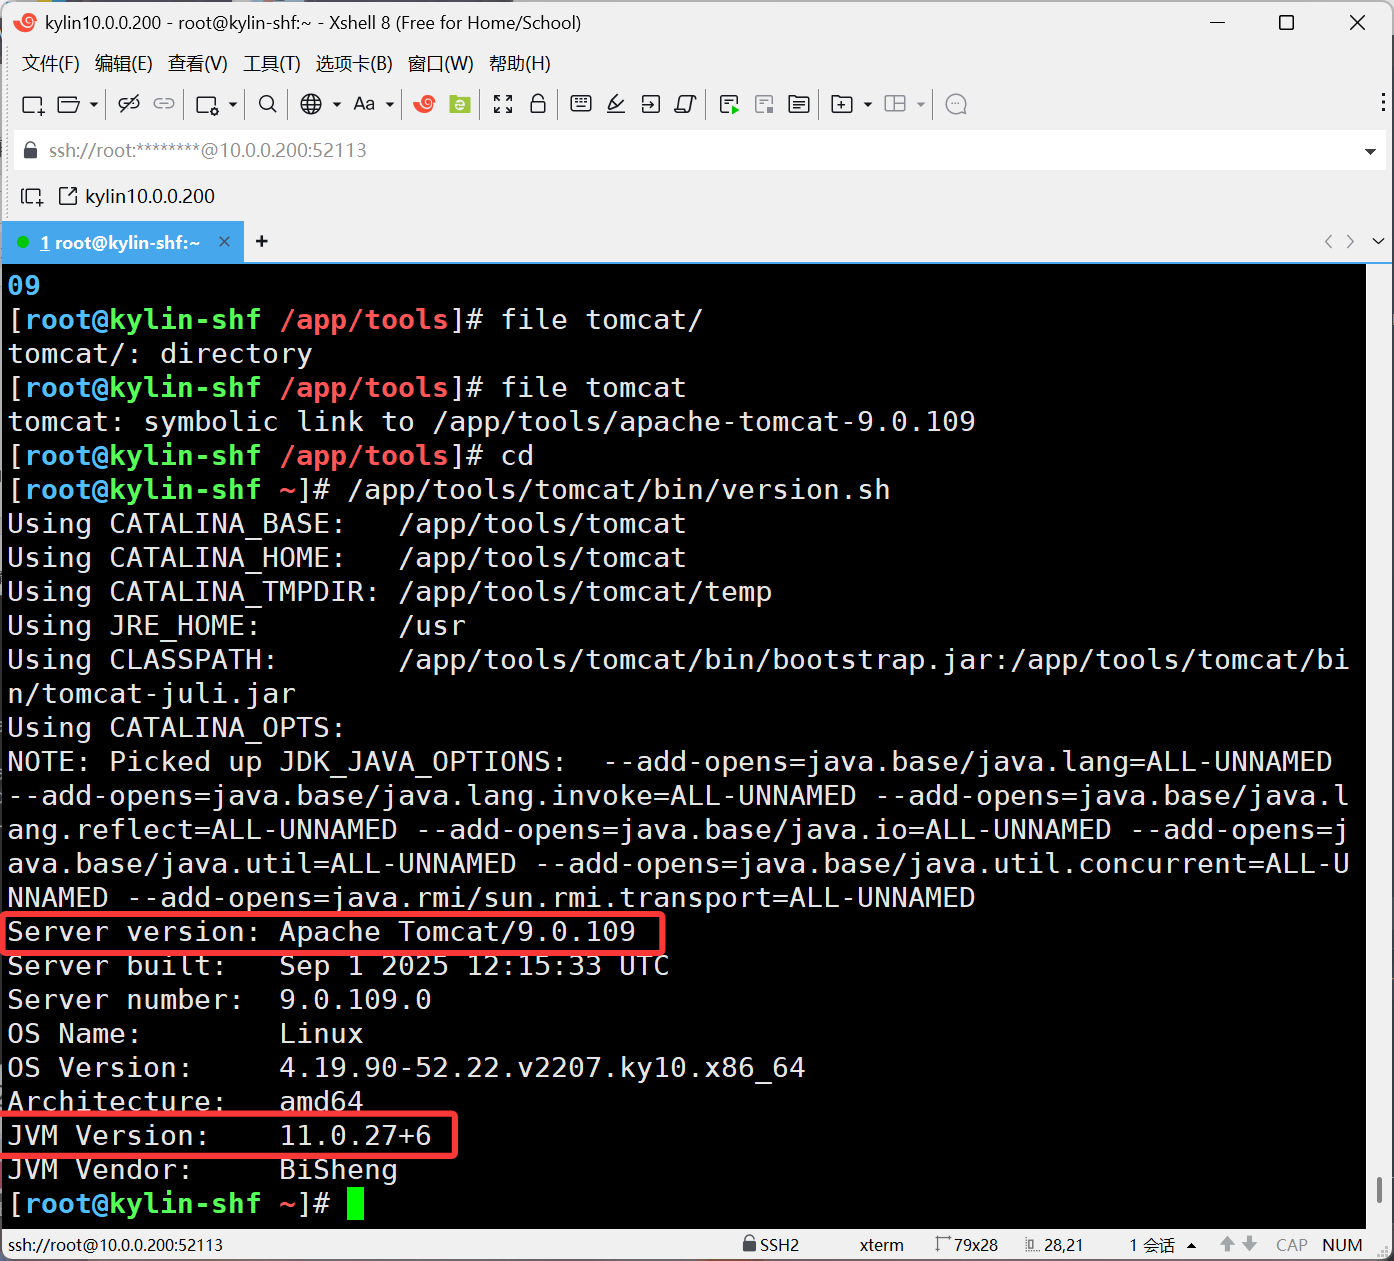Open the 工具(T) menu
The width and height of the screenshot is (1394, 1261).
pyautogui.click(x=272, y=64)
